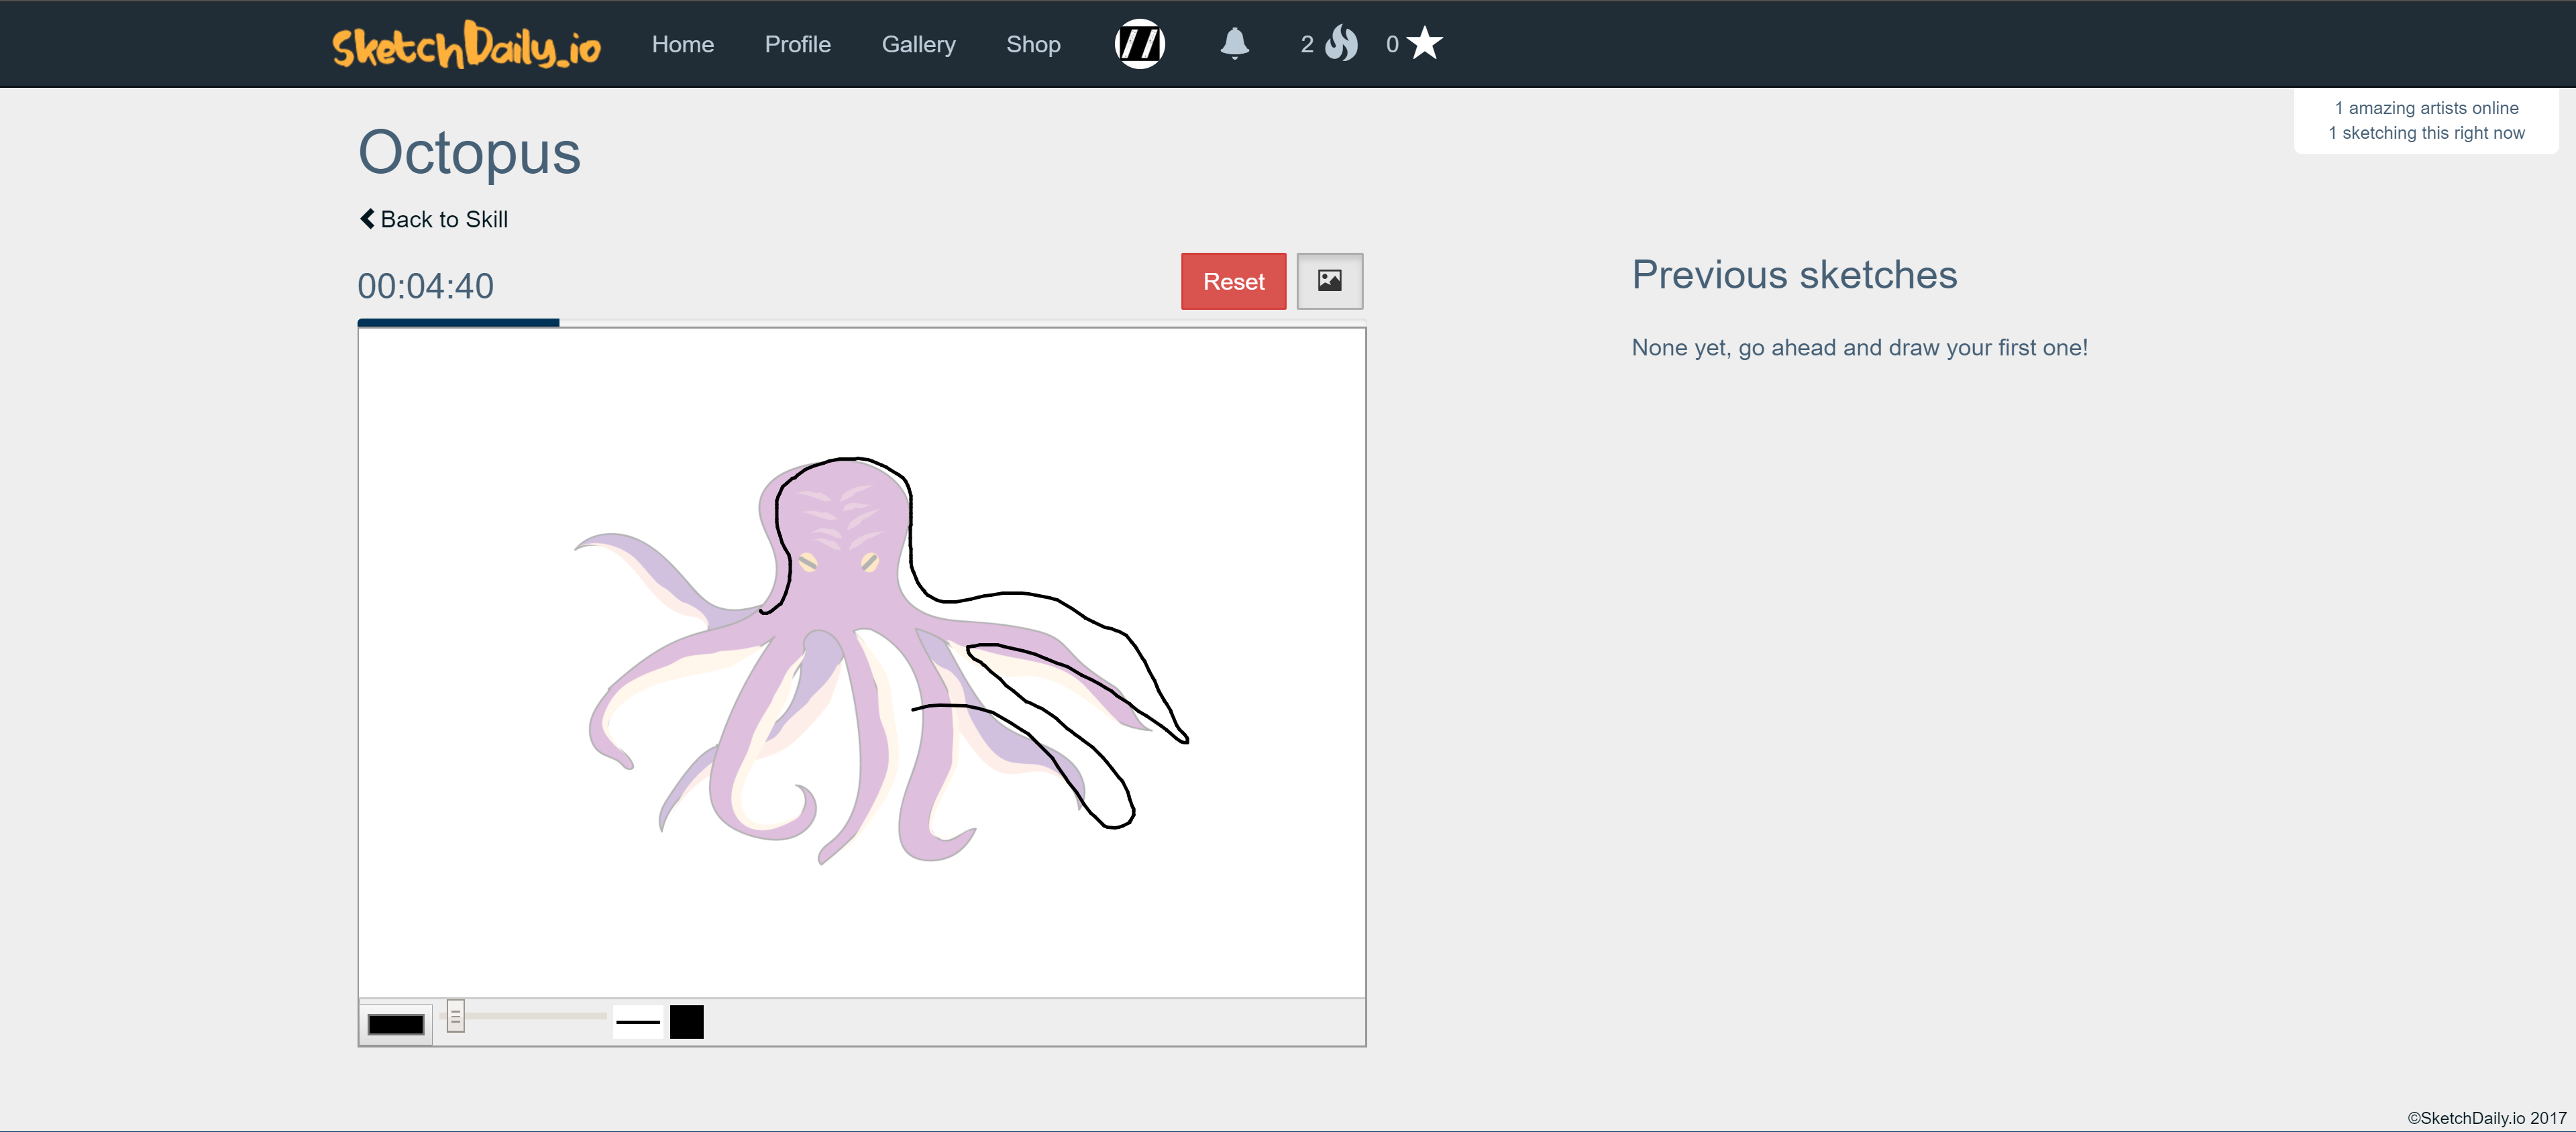The image size is (2576, 1132).
Task: Open notifications via the bell icon
Action: point(1234,44)
